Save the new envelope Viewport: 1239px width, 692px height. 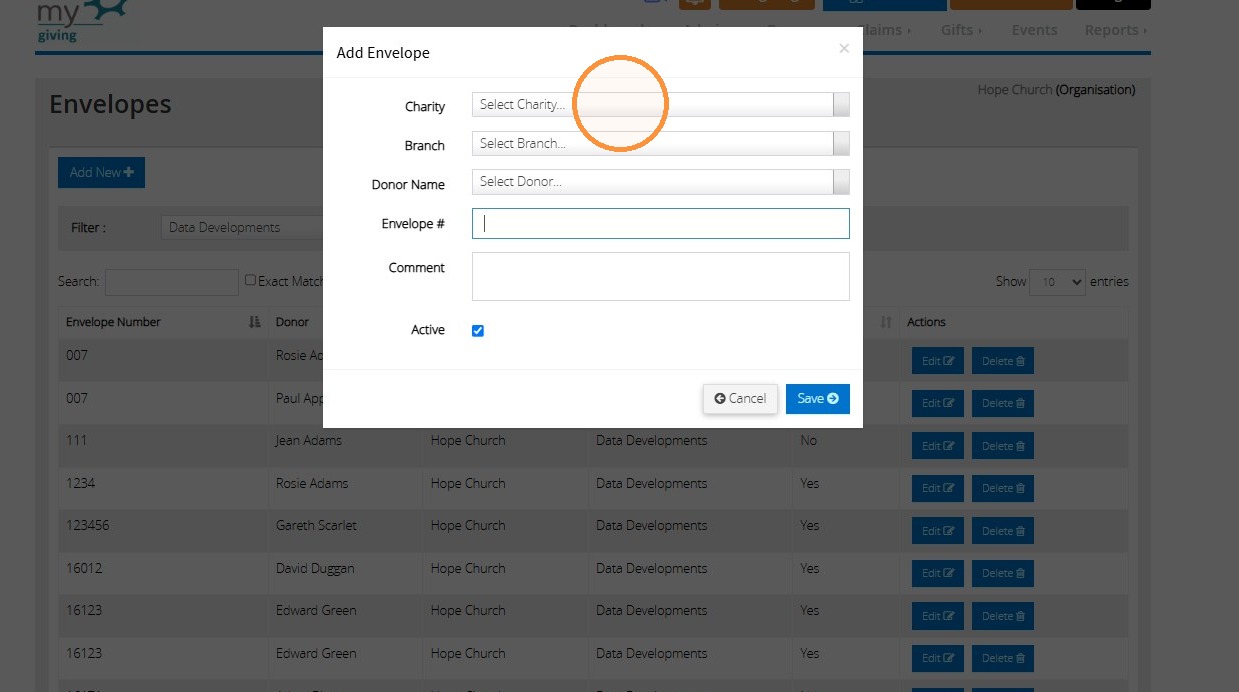point(818,398)
